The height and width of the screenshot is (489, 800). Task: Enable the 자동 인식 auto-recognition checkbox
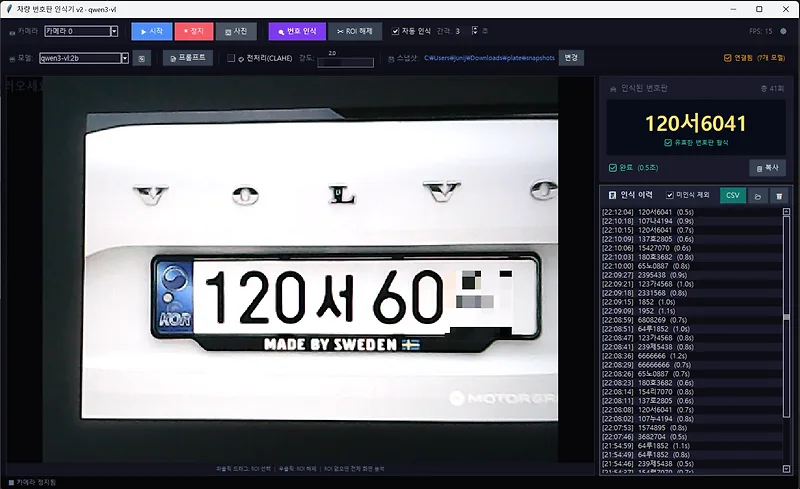coord(395,31)
